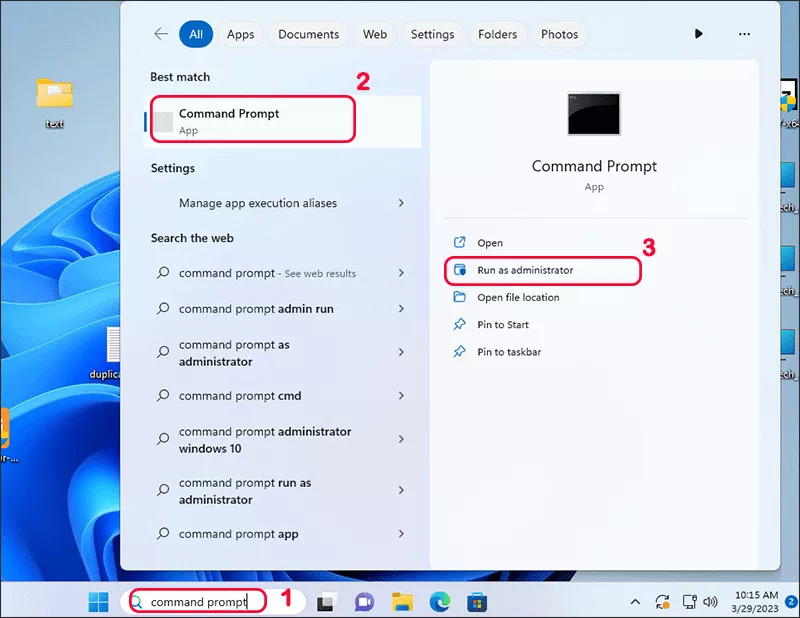
Task: Open Microsoft Store from the taskbar
Action: (x=478, y=602)
